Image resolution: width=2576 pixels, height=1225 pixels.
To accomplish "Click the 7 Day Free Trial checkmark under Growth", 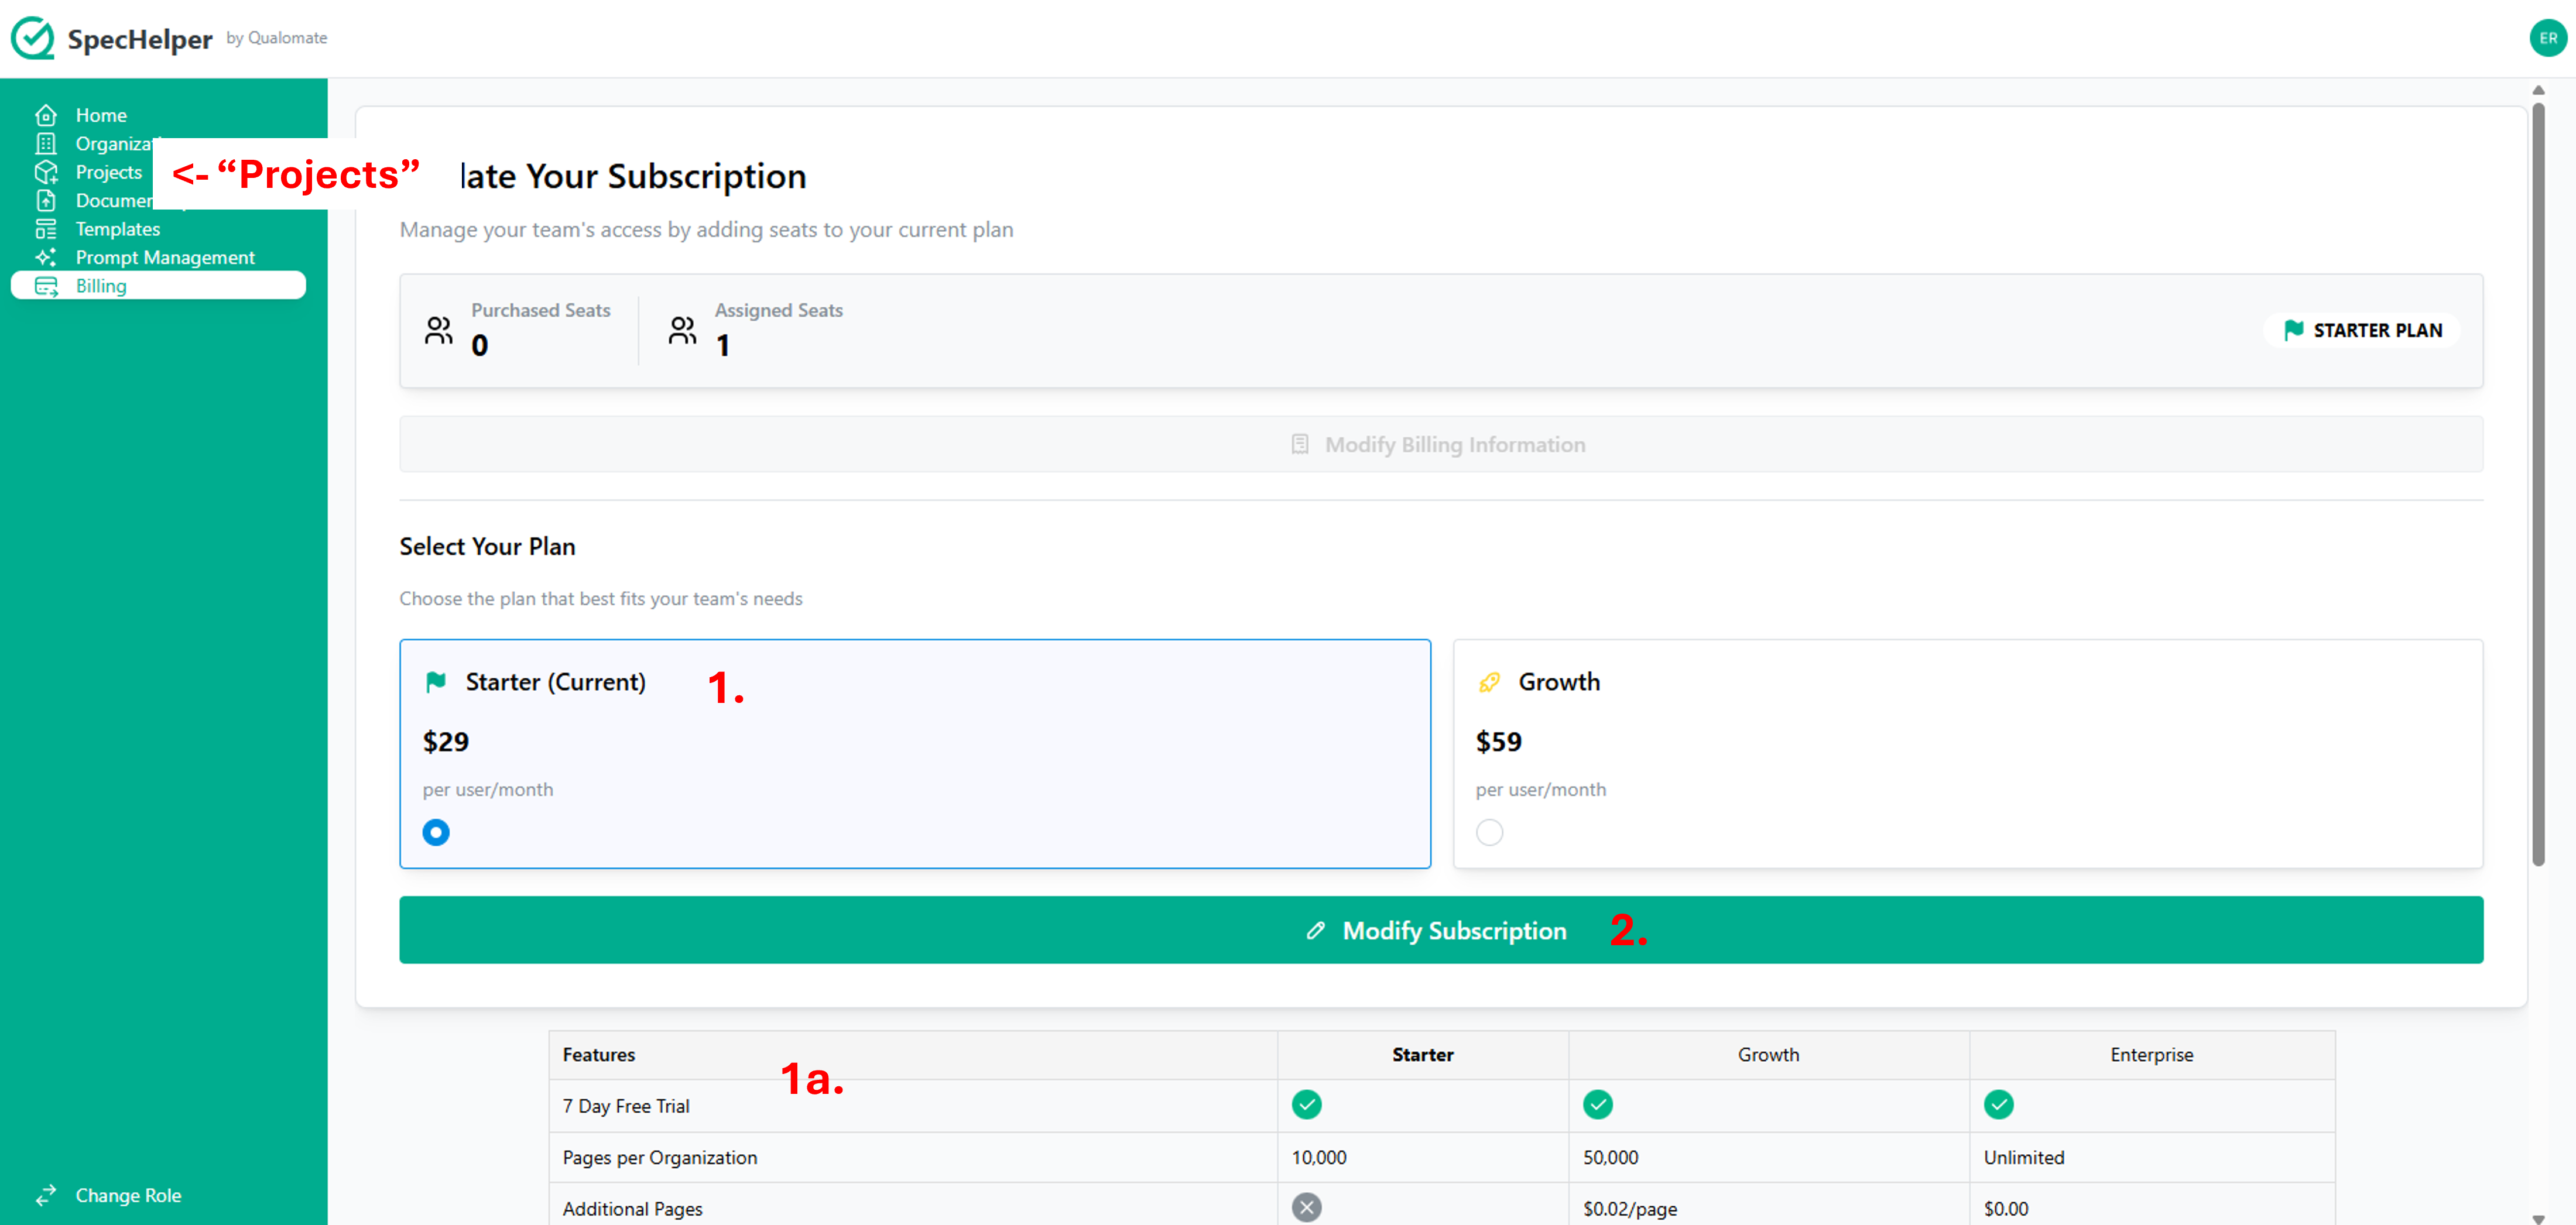I will click(x=1597, y=1105).
